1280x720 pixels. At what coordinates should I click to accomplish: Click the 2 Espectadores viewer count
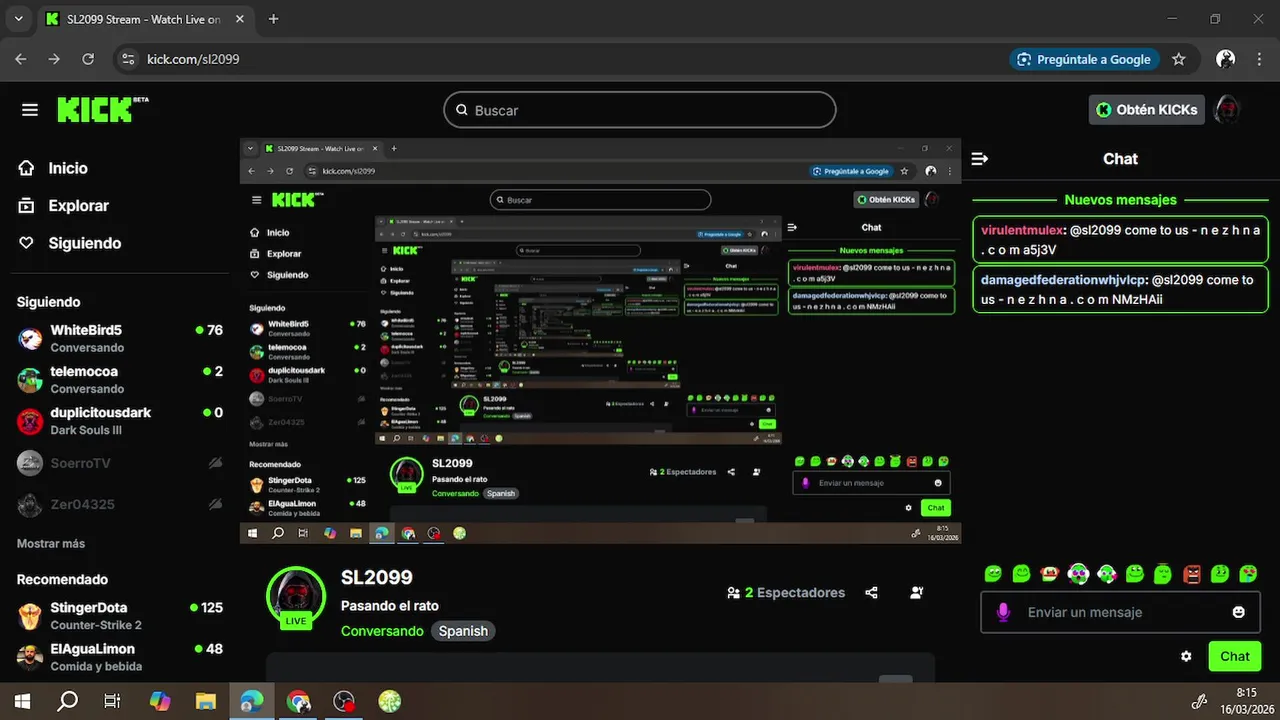pyautogui.click(x=786, y=593)
